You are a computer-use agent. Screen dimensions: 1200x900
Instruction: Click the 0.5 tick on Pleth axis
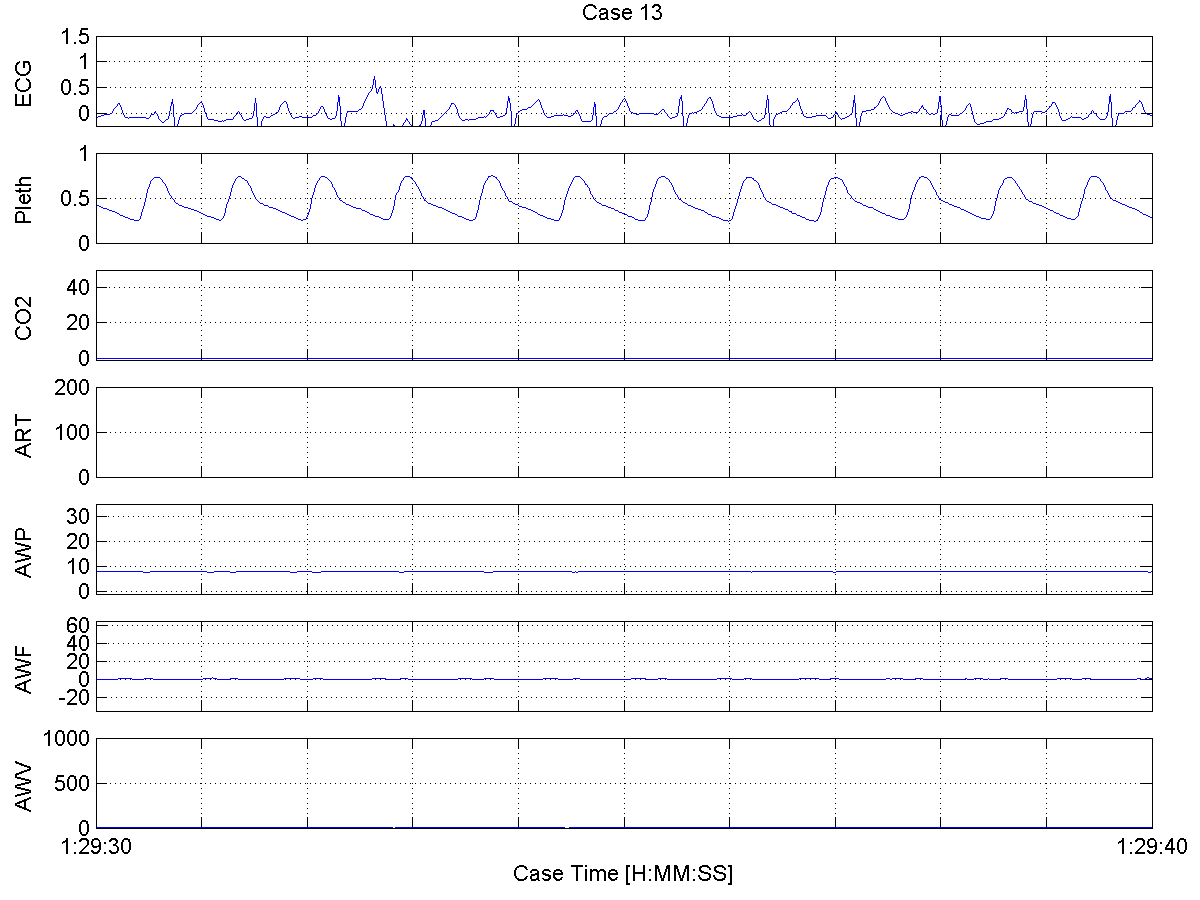click(x=76, y=199)
